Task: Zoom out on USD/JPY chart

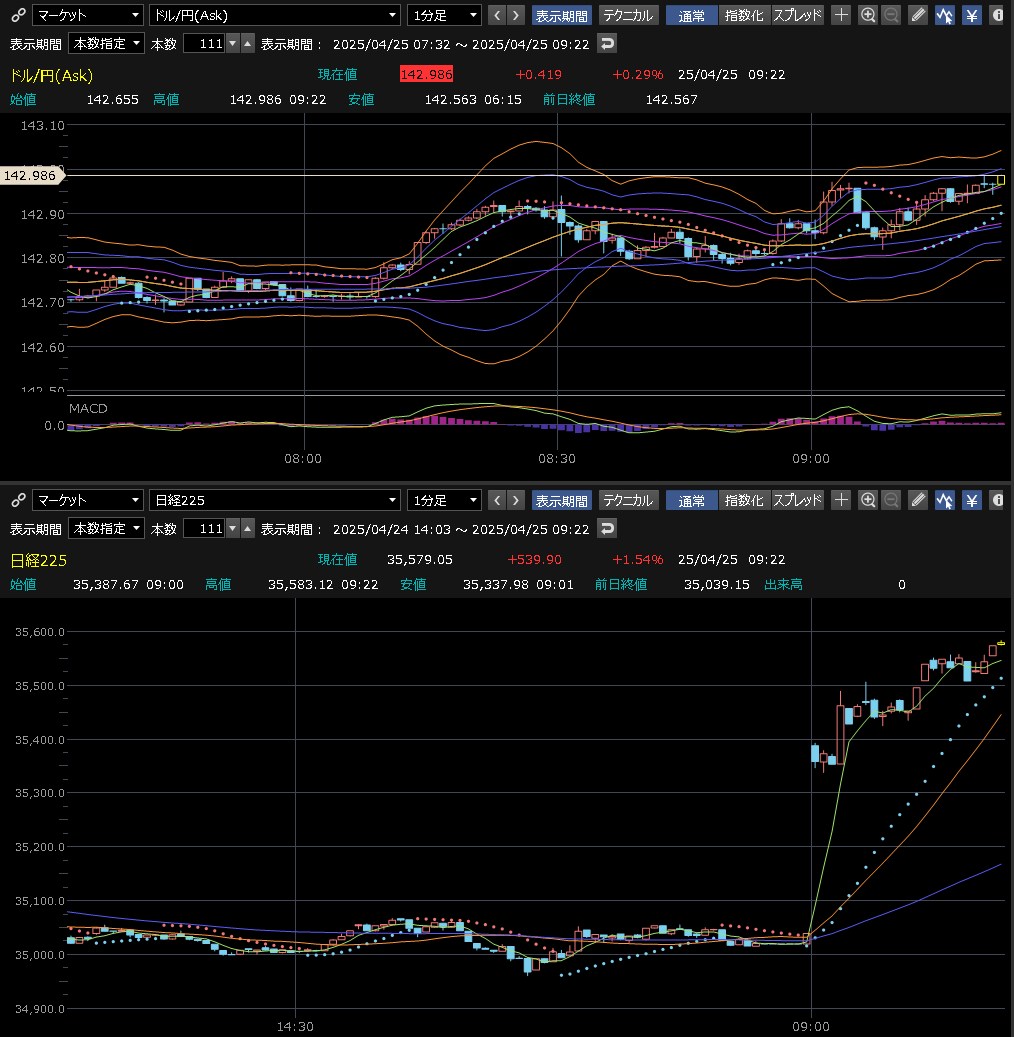Action: pyautogui.click(x=891, y=15)
